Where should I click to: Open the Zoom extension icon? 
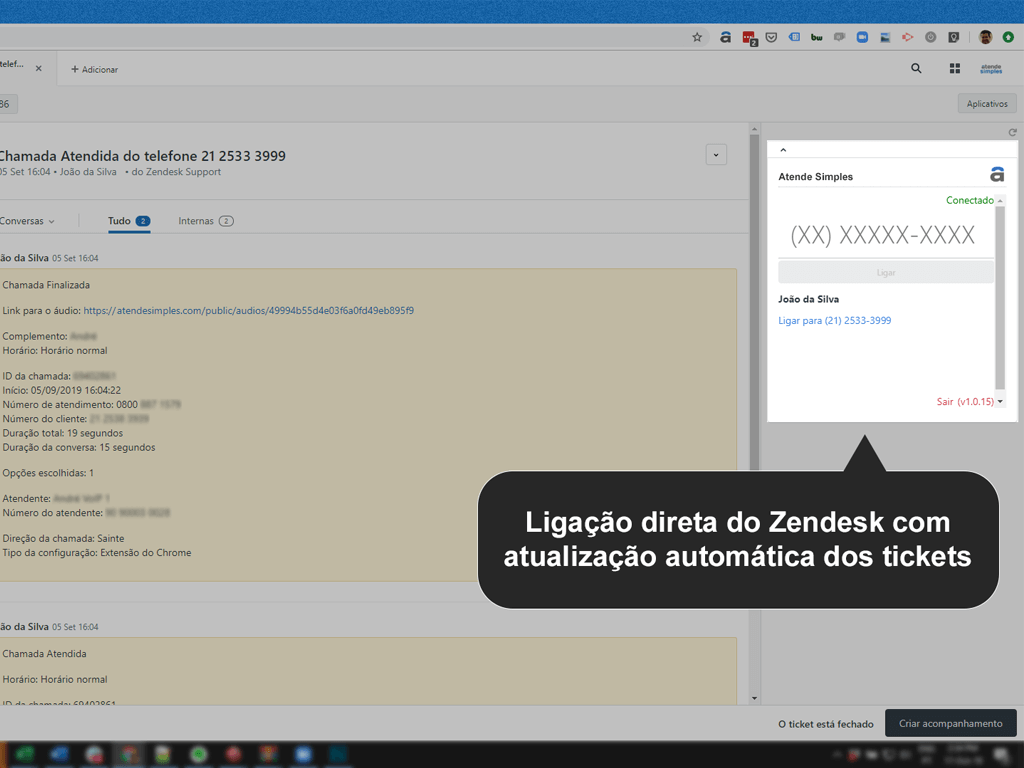point(862,37)
